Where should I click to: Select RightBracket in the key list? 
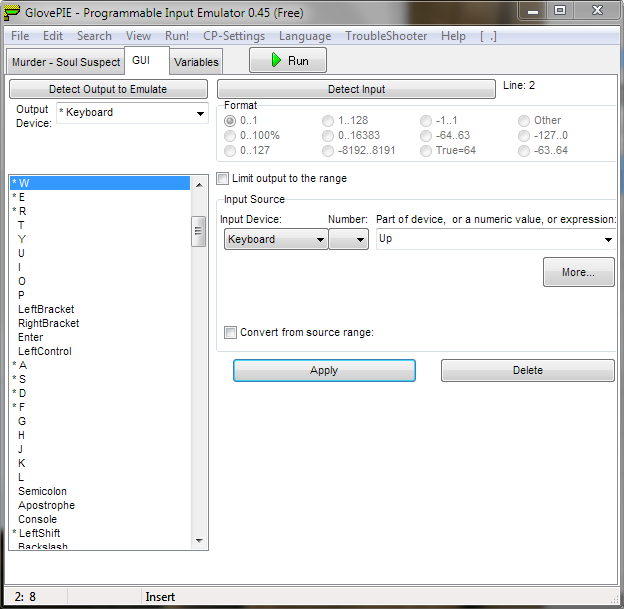(x=100, y=323)
